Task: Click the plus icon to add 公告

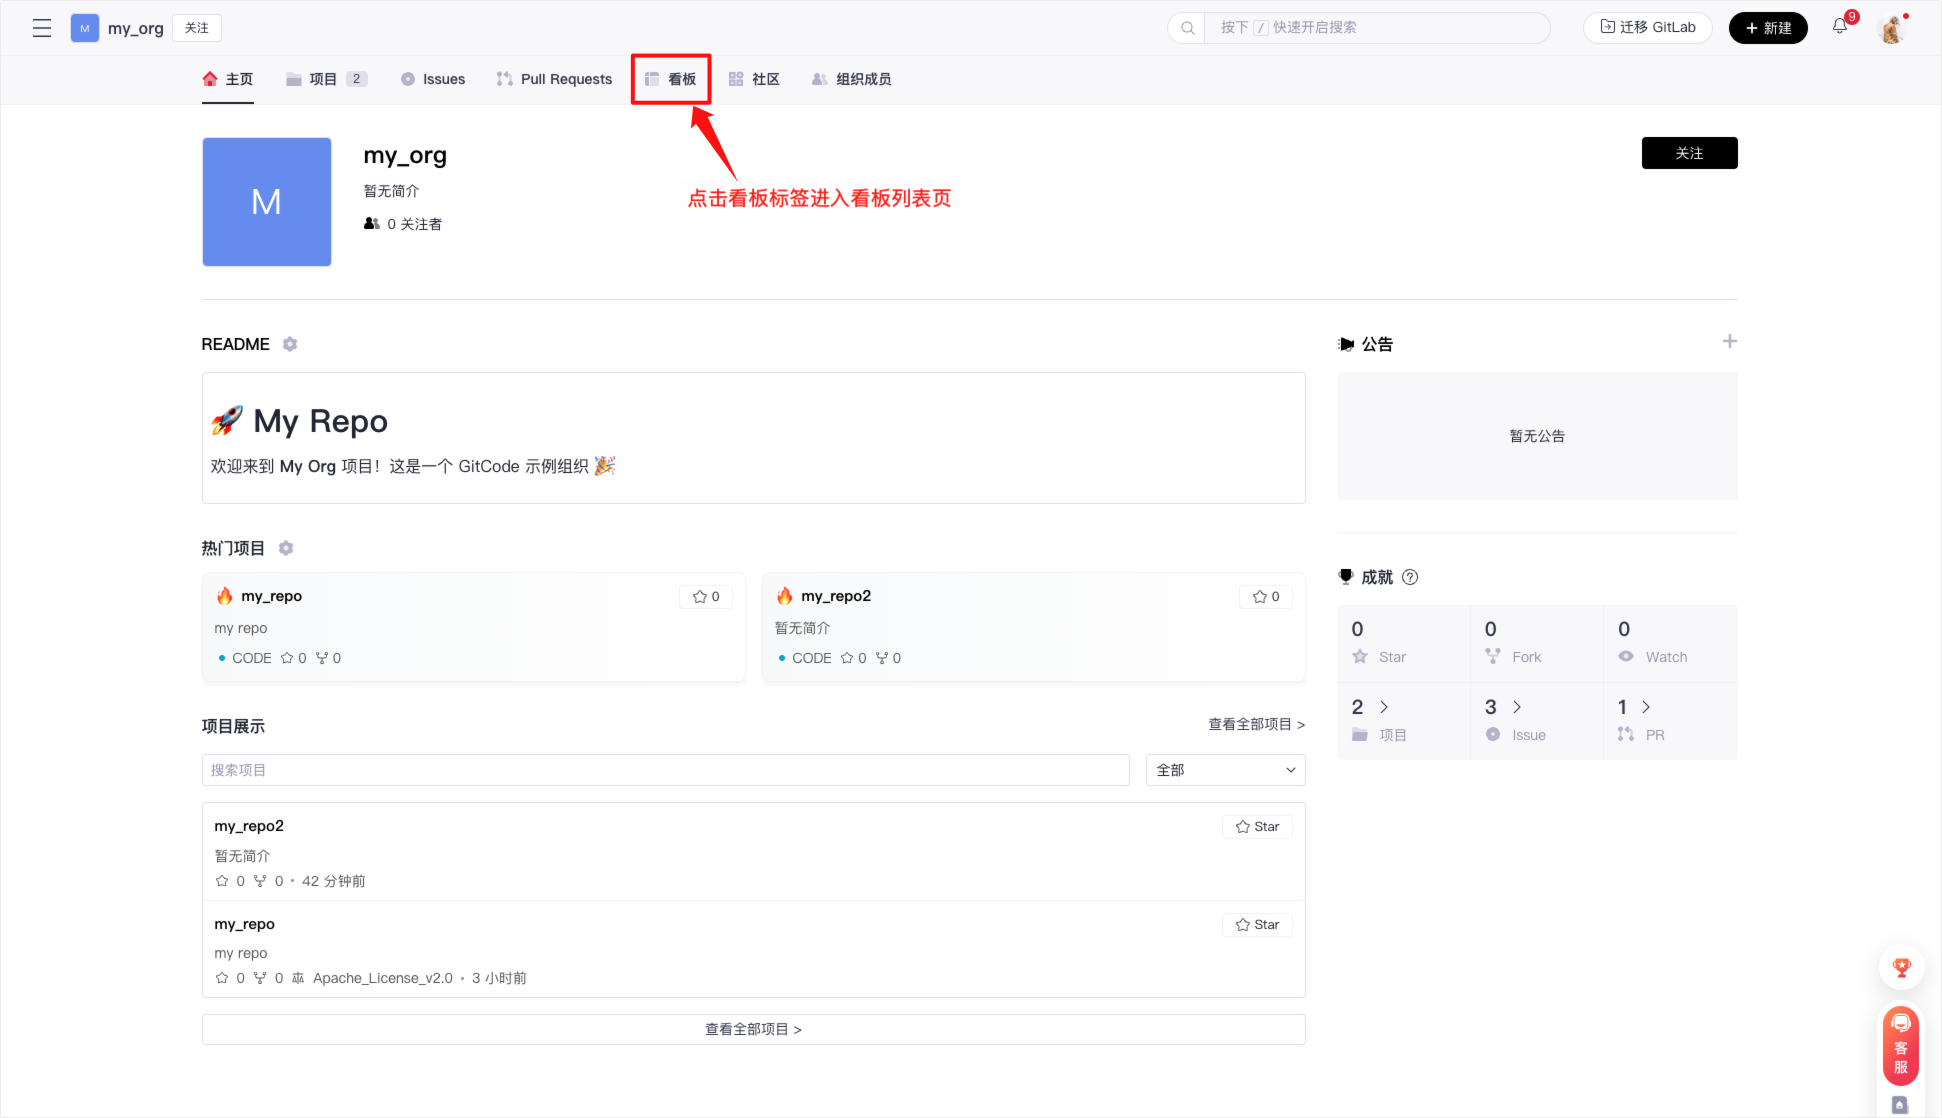Action: tap(1729, 342)
